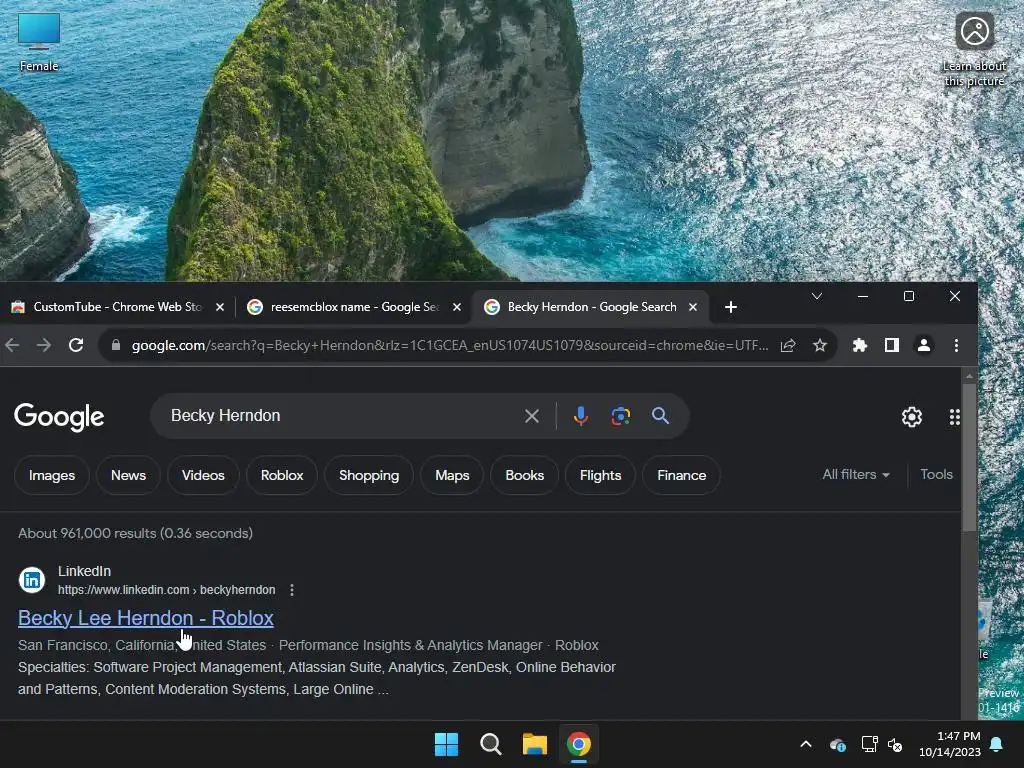The height and width of the screenshot is (768, 1024).
Task: Go back with Chrome's back arrow
Action: (12, 345)
